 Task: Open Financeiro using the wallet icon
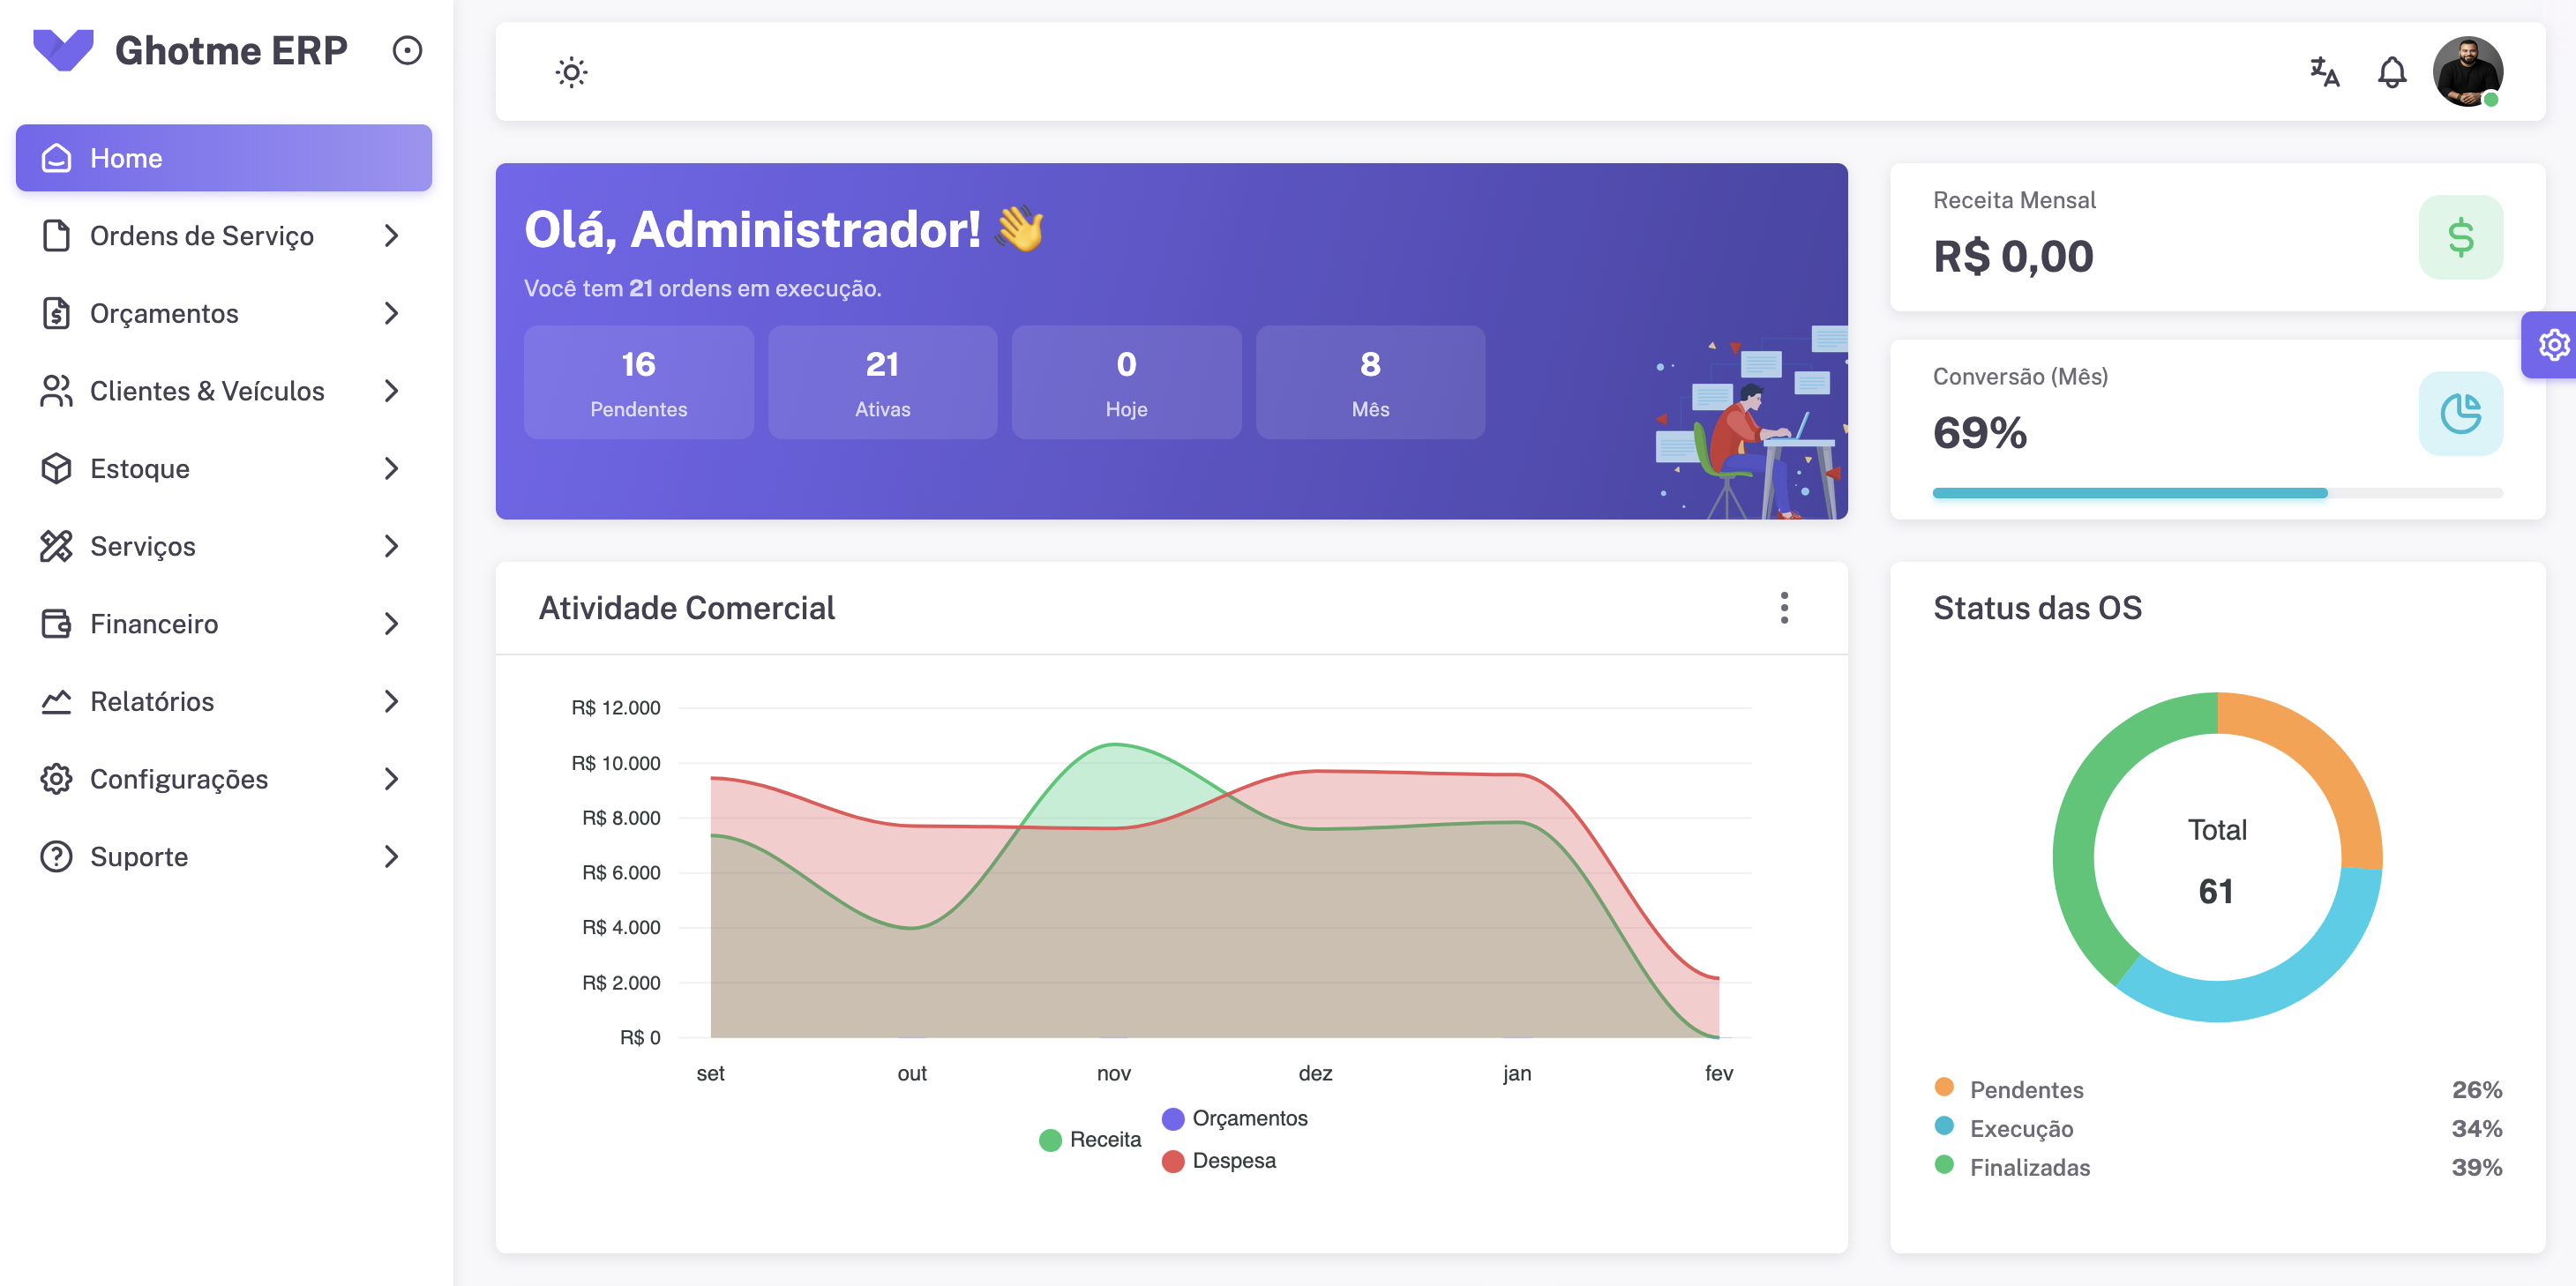pos(55,623)
